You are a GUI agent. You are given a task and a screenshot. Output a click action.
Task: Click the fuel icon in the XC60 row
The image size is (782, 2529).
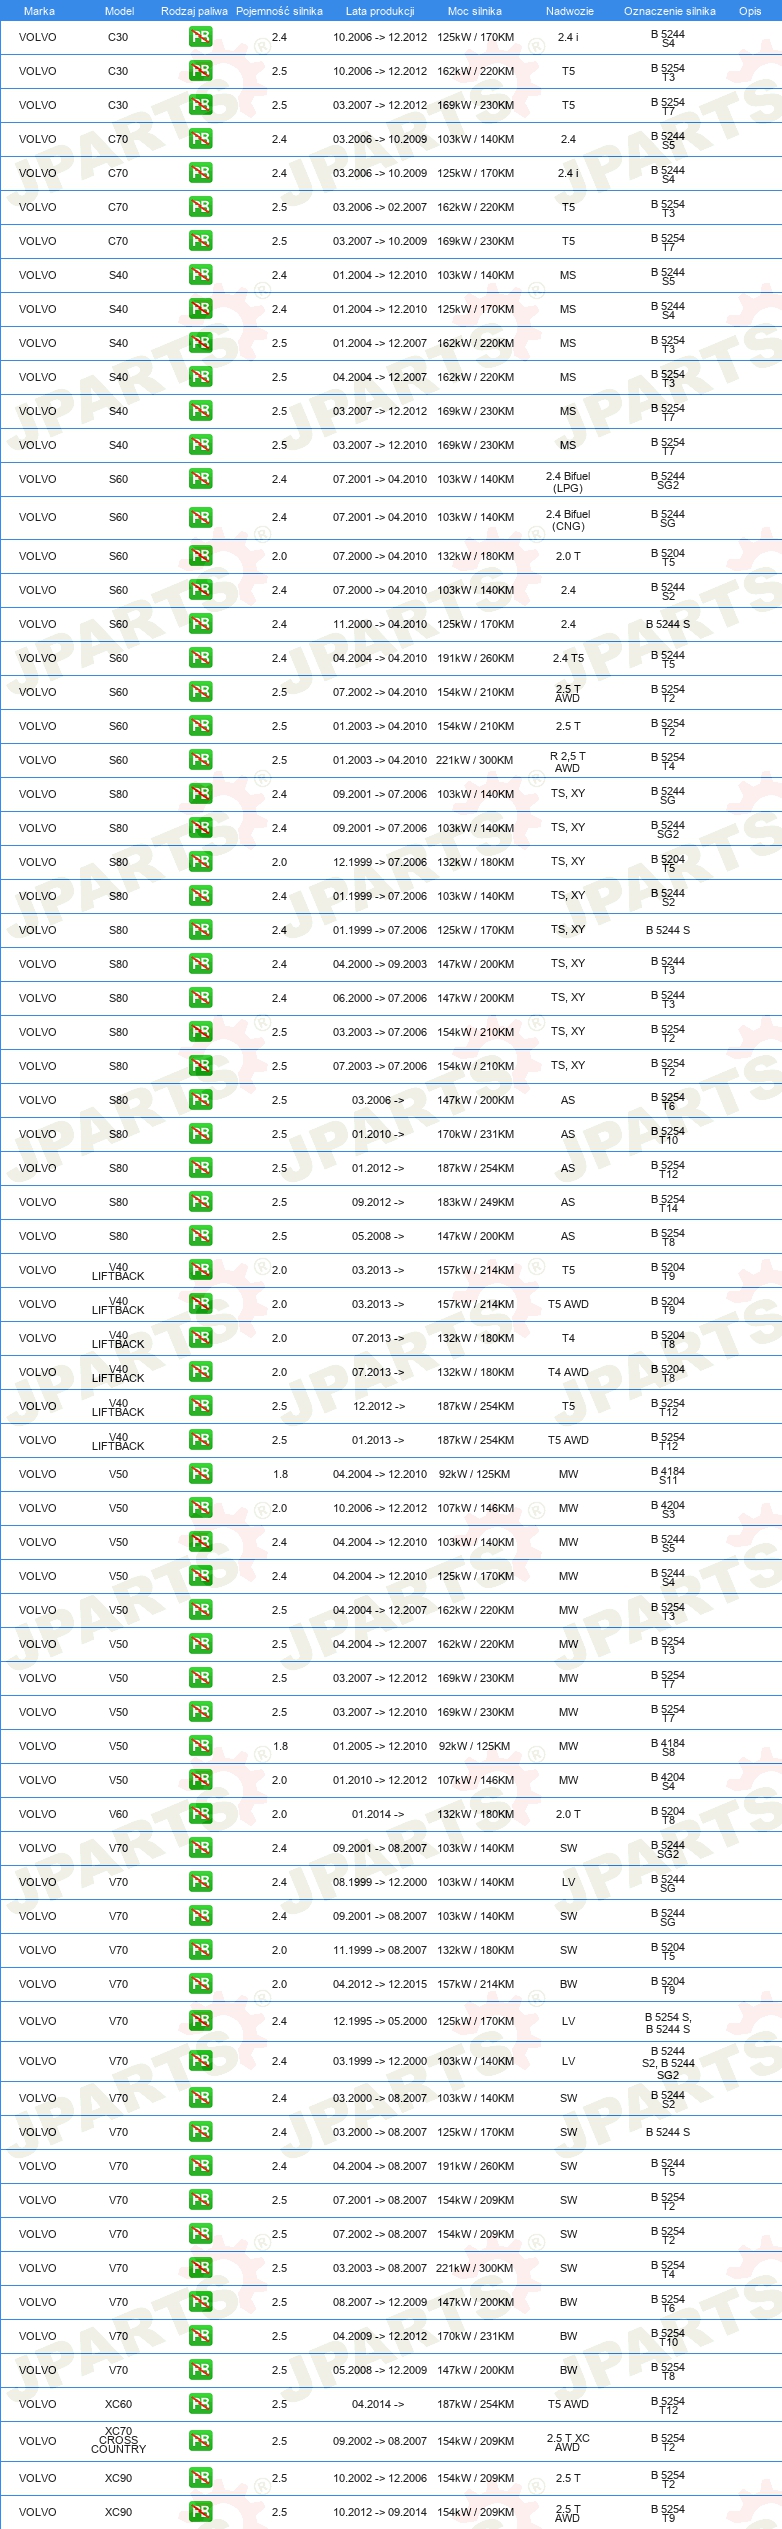(x=200, y=2404)
